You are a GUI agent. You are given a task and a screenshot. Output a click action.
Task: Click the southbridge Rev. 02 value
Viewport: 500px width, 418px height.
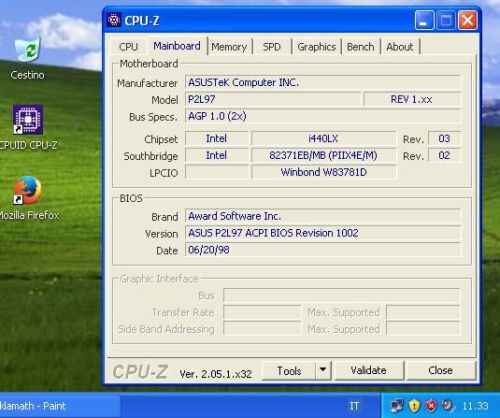tap(444, 155)
